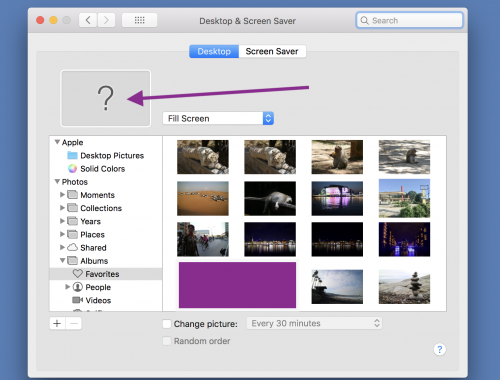Screen dimensions: 500x380
Task: Close the Desktop & Screen Saver window
Action: click(x=40, y=20)
